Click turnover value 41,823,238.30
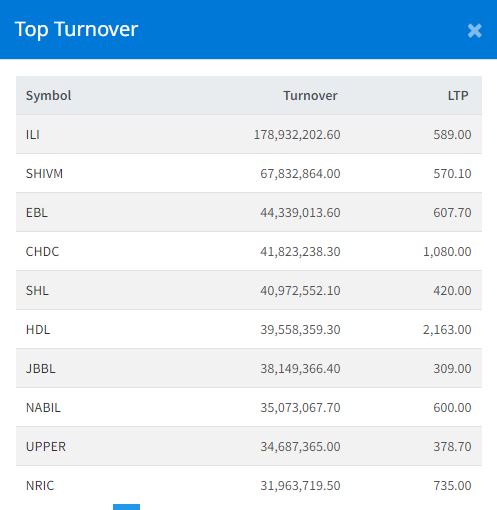The width and height of the screenshot is (497, 510). tap(300, 252)
